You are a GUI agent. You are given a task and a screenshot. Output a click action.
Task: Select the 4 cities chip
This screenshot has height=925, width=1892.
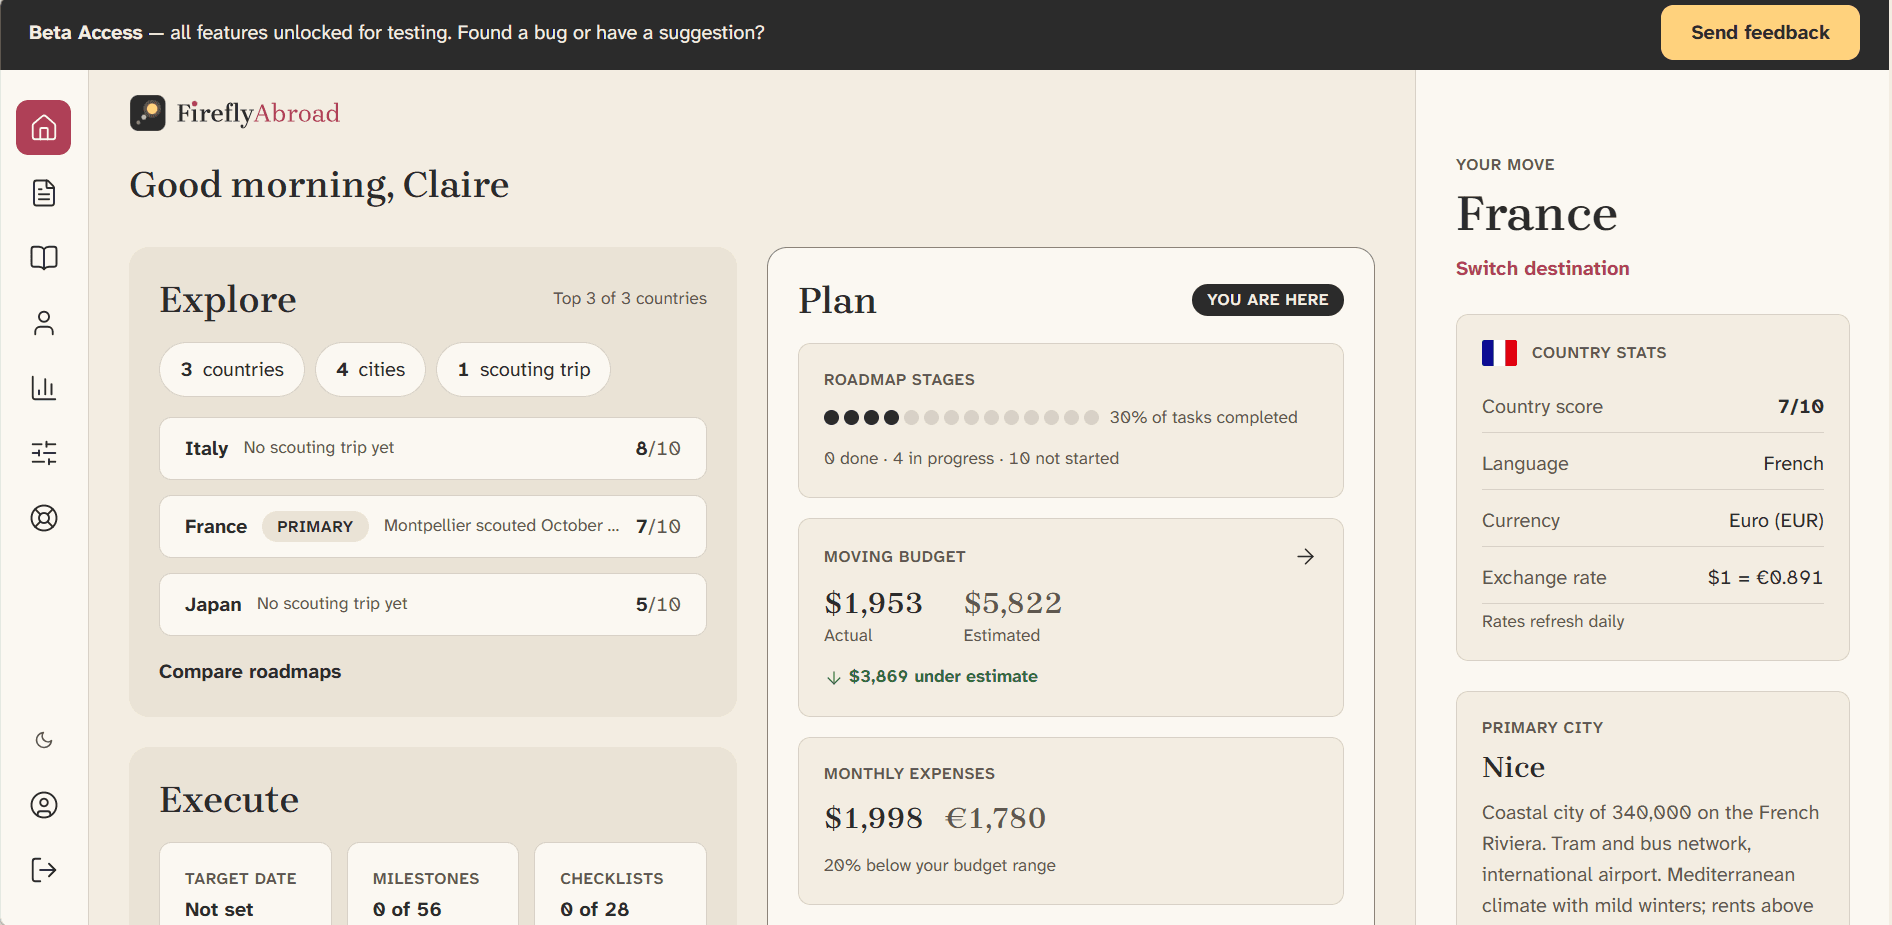pos(371,370)
